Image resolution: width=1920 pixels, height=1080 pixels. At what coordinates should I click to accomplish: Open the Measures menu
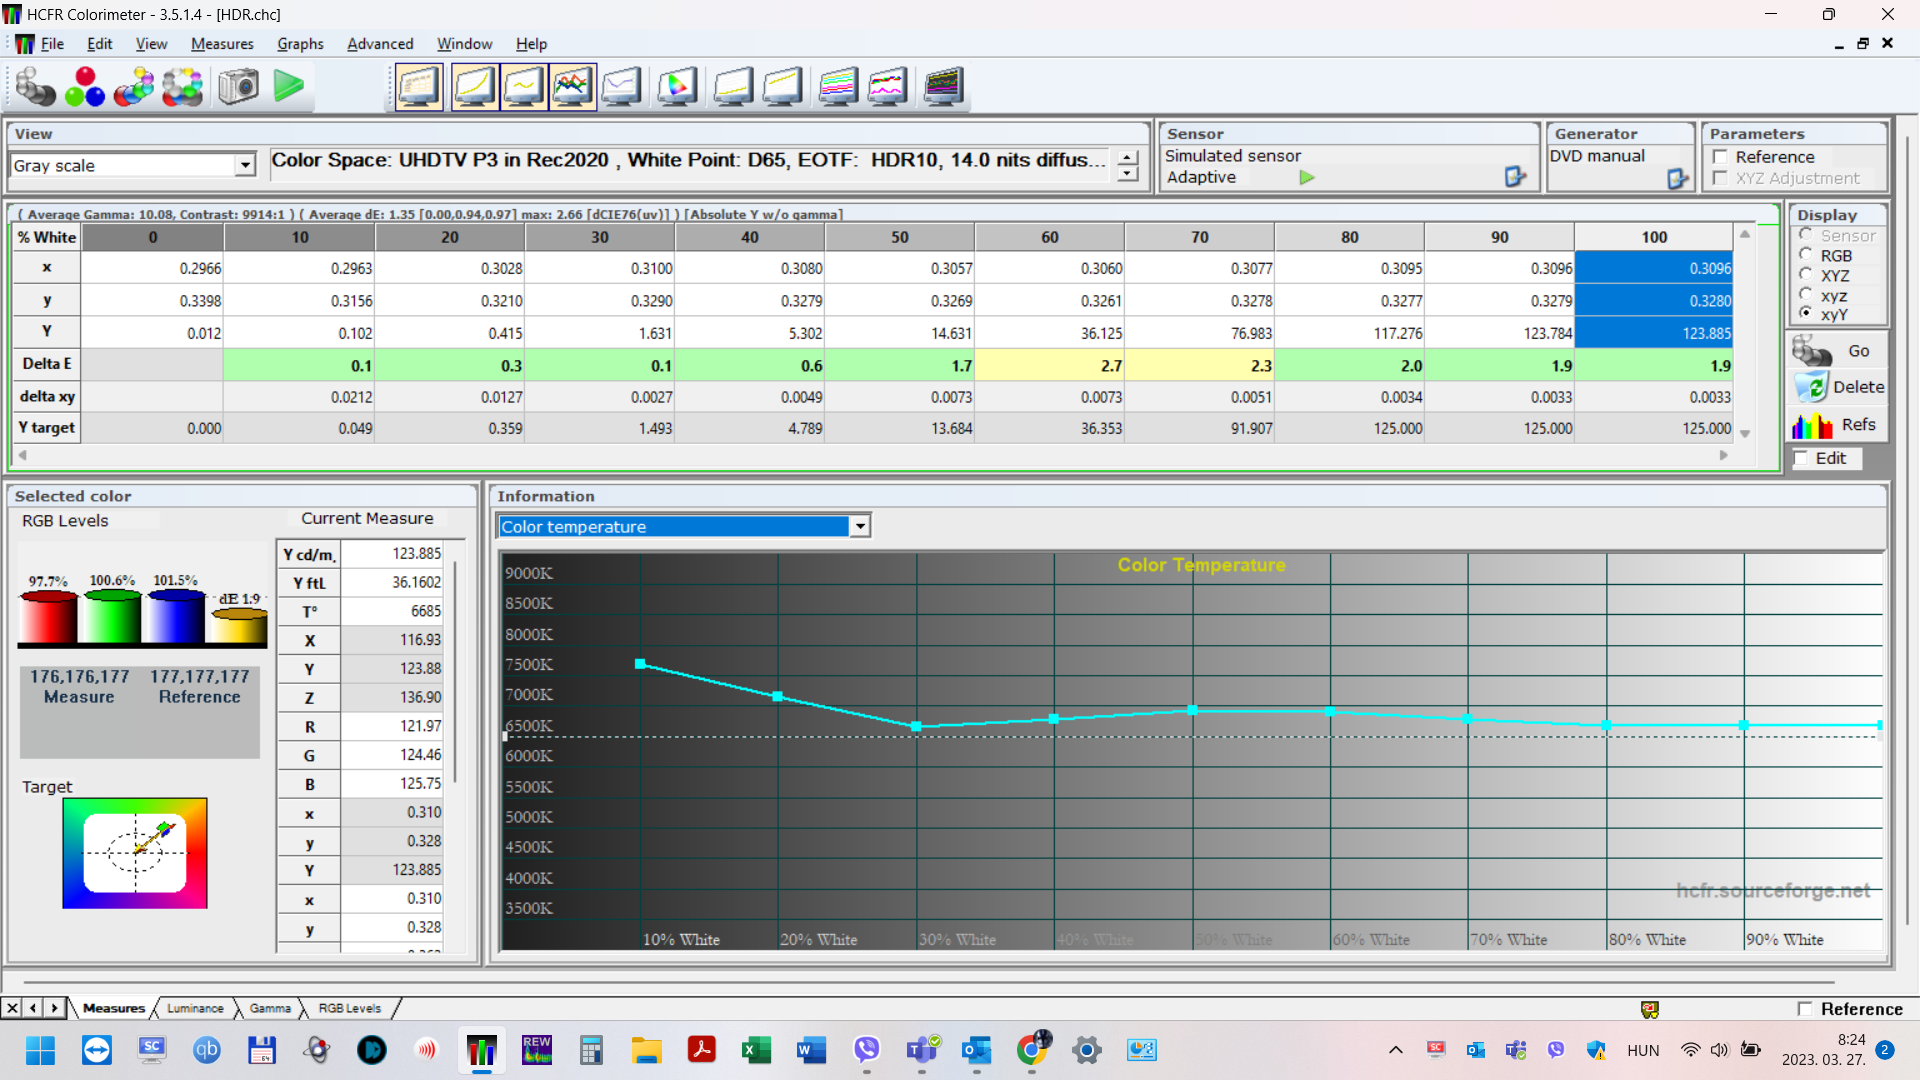[x=222, y=44]
